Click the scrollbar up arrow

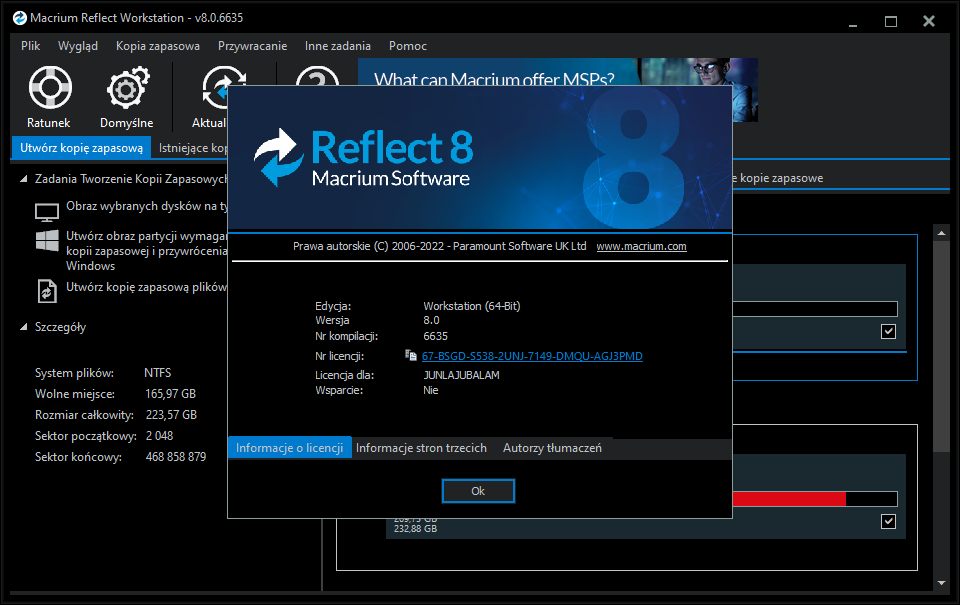(x=942, y=233)
